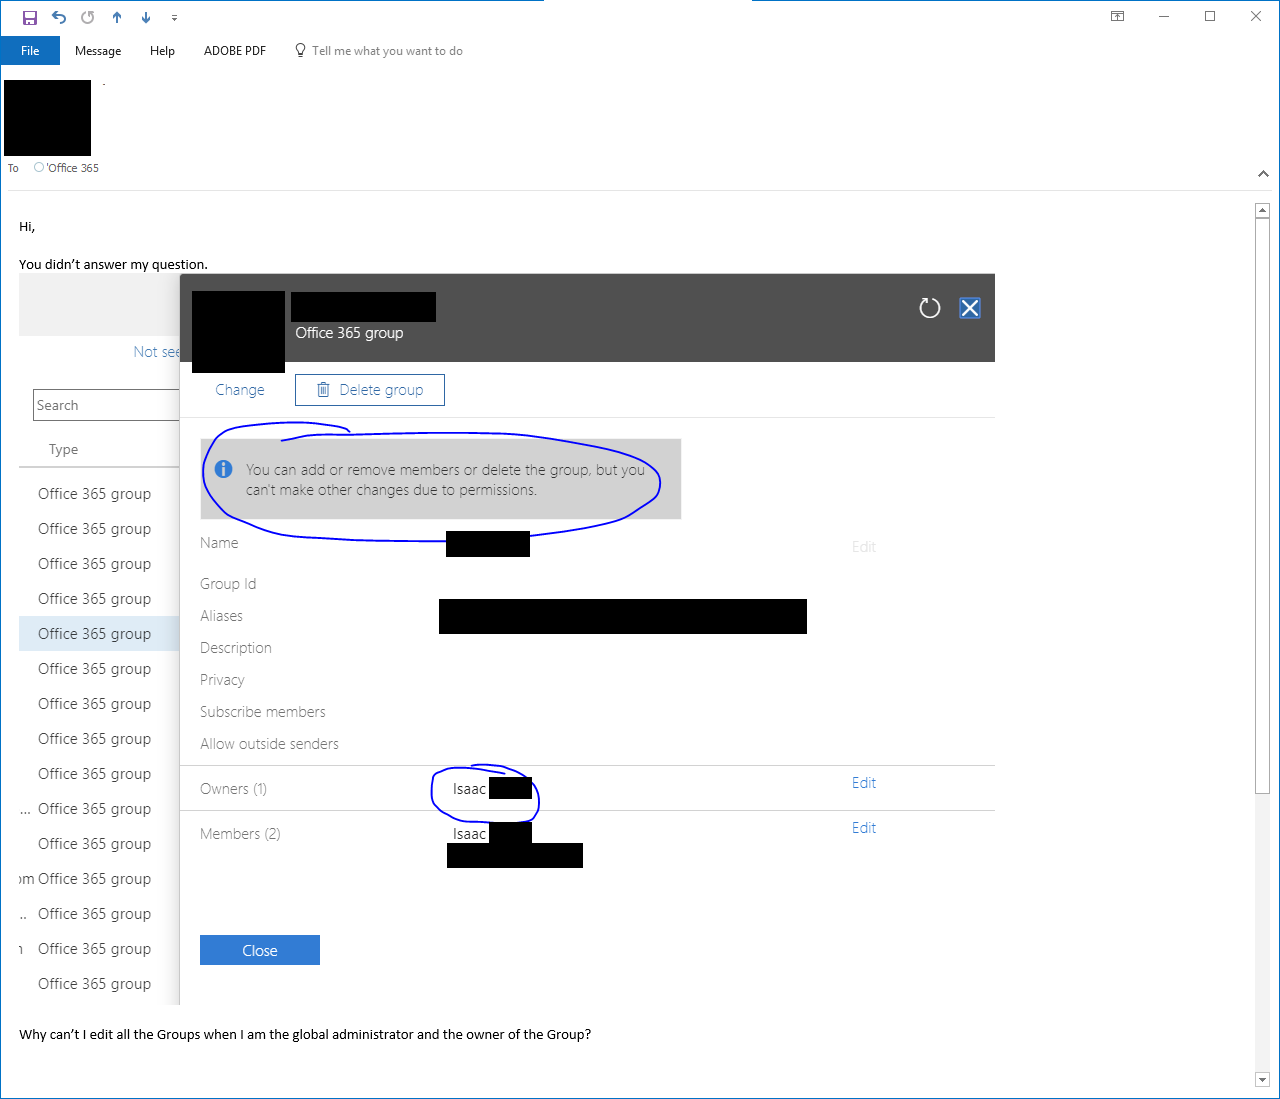Switch to the Message ribbon tab

(x=98, y=51)
